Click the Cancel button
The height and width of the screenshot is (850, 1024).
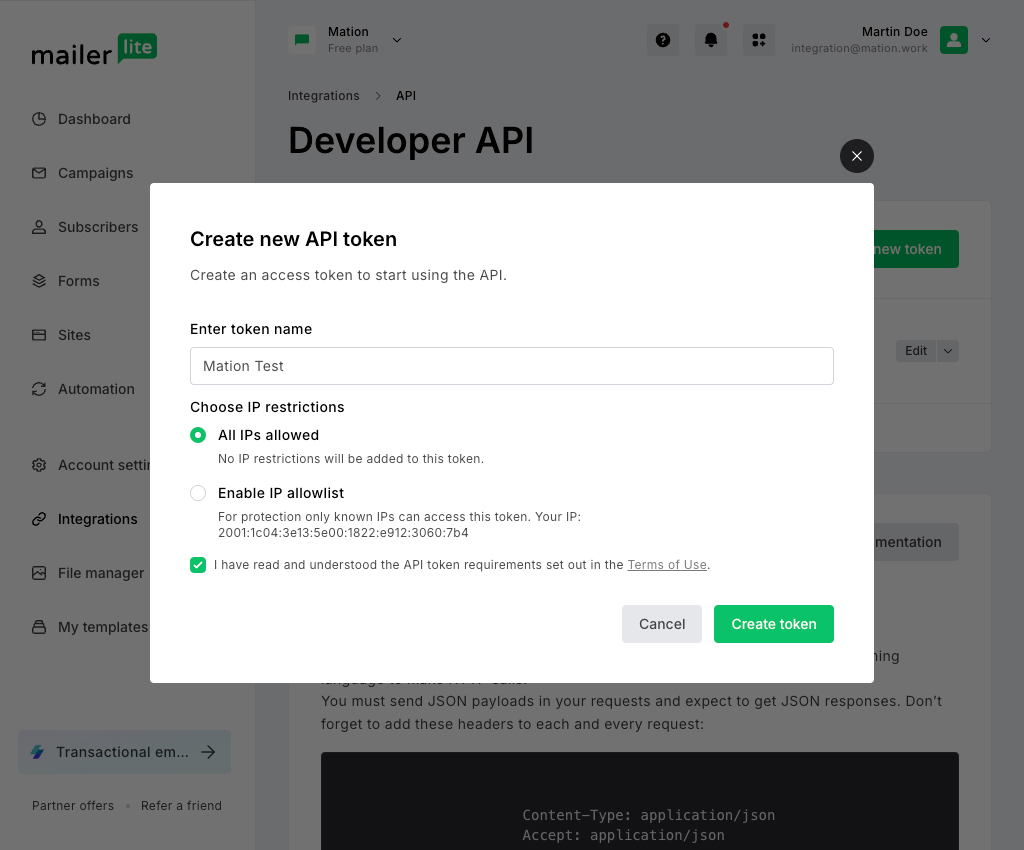pos(662,624)
